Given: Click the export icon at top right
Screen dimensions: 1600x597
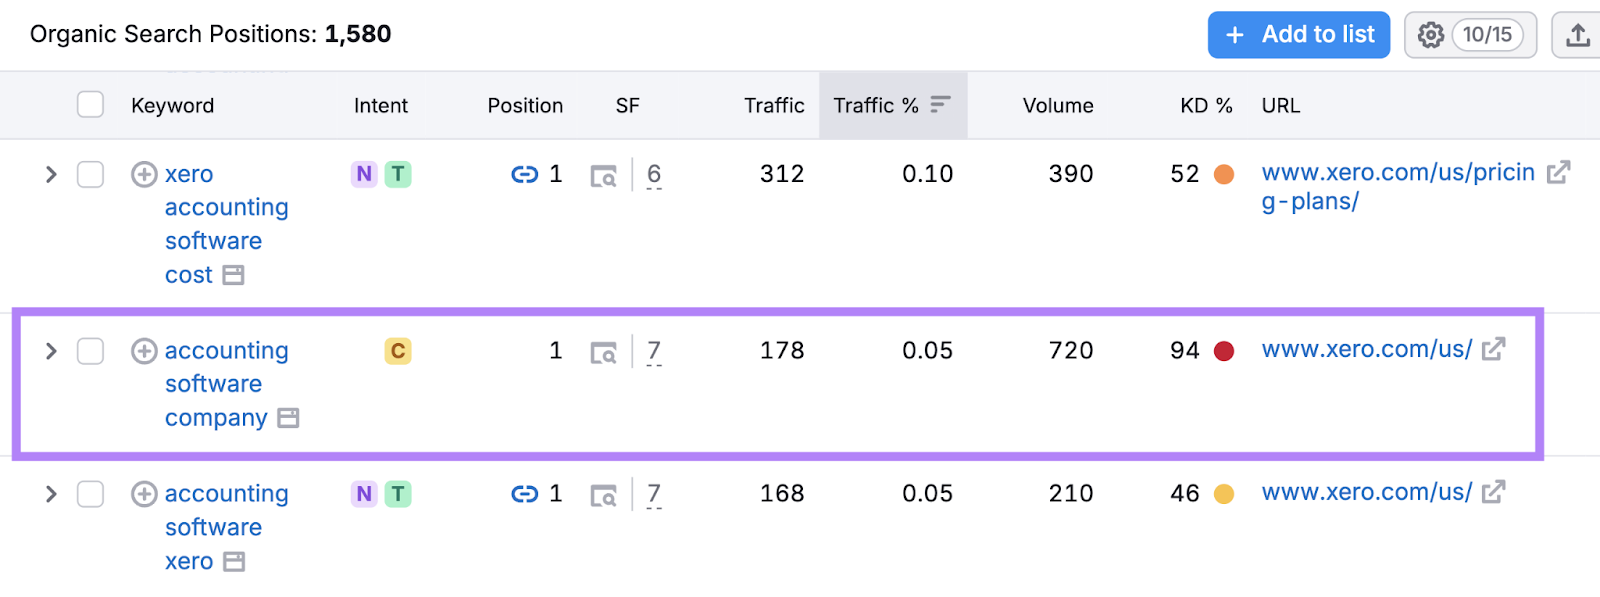Looking at the screenshot, I should 1578,34.
